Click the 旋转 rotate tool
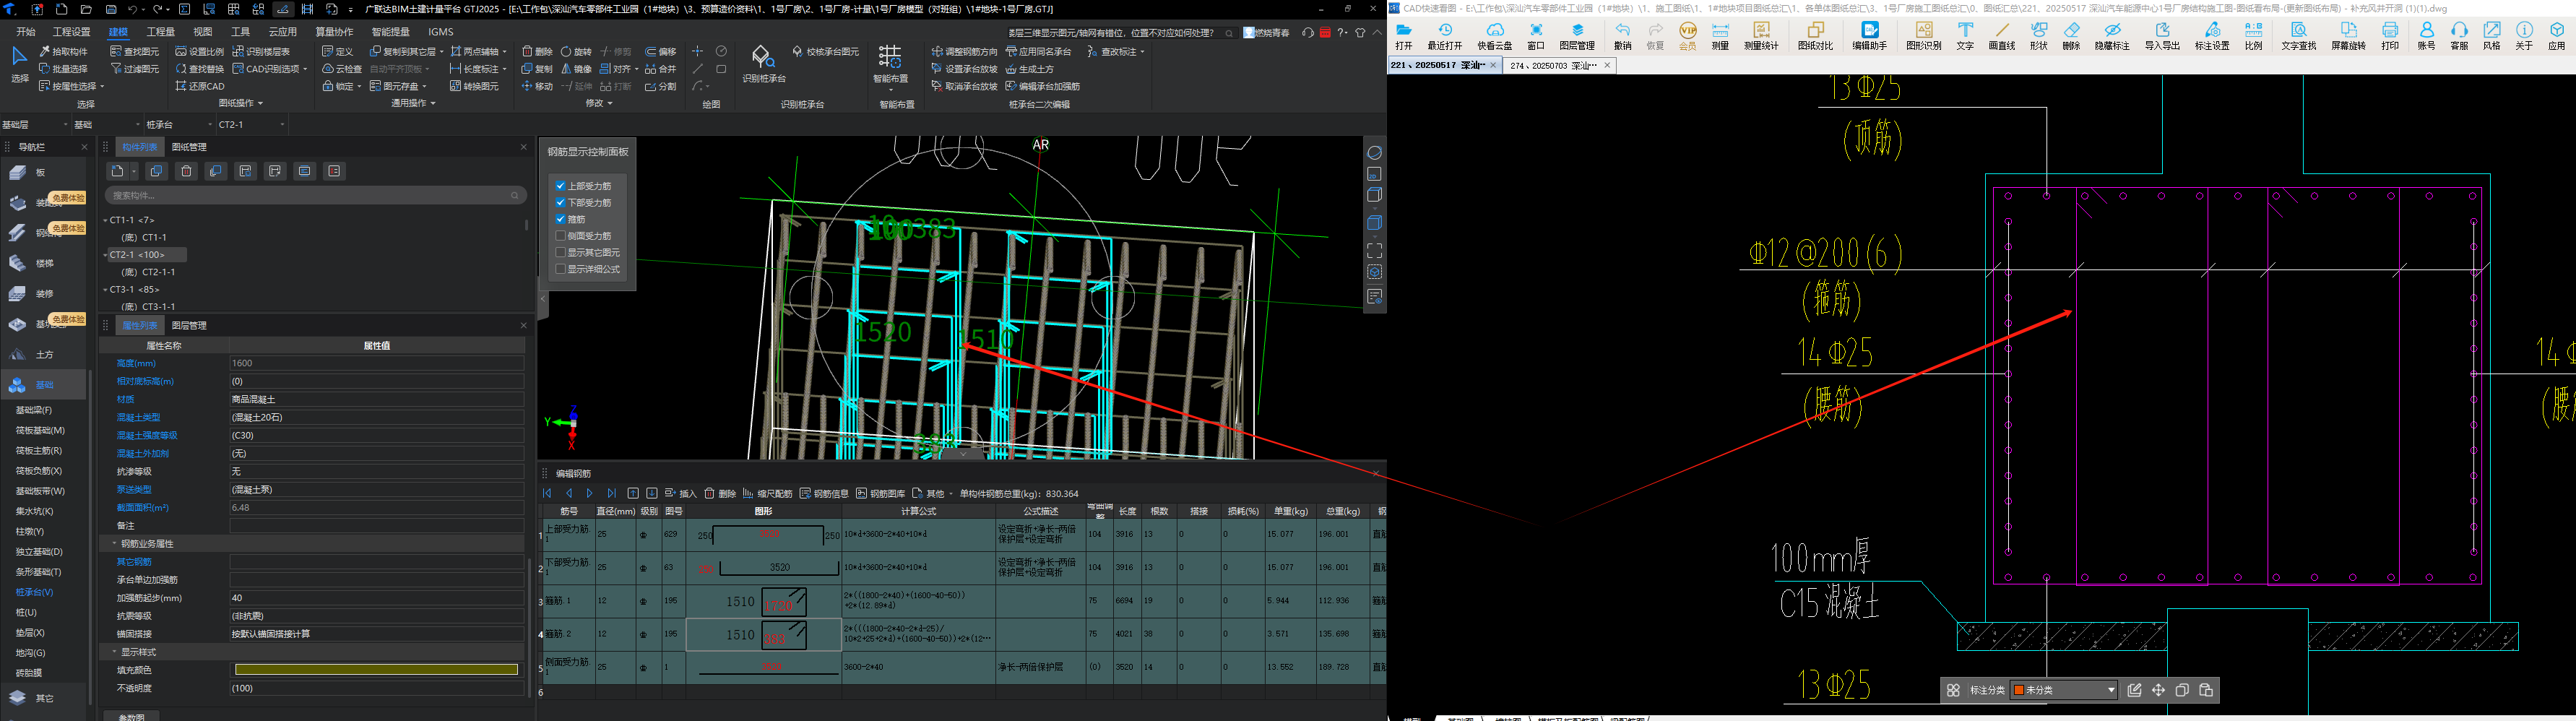Image resolution: width=2576 pixels, height=721 pixels. tap(576, 51)
